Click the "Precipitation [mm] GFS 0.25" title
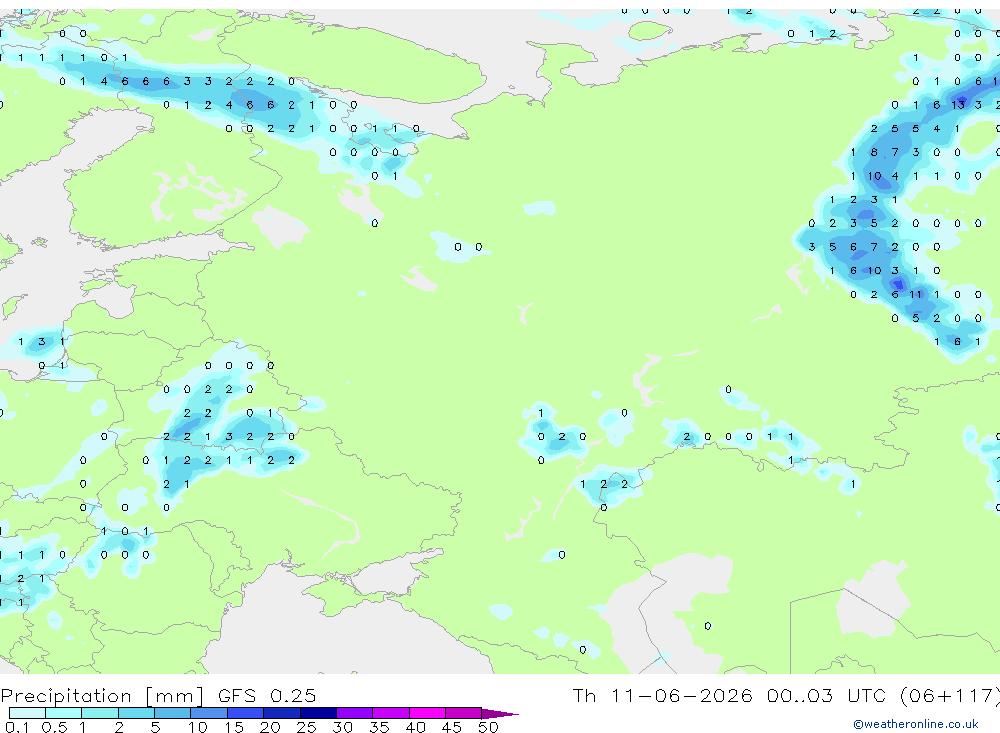Screen dimensions: 1000x733 point(158,695)
